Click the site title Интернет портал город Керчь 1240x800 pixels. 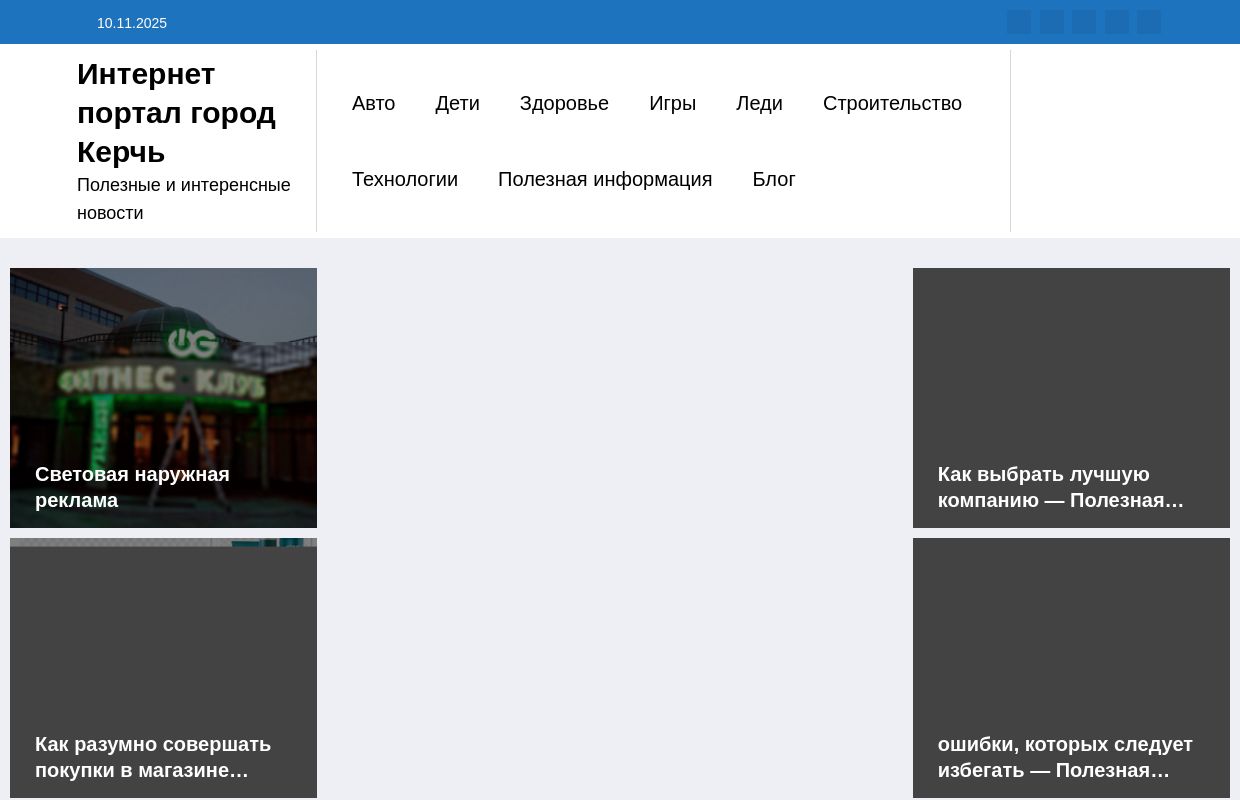coord(176,112)
